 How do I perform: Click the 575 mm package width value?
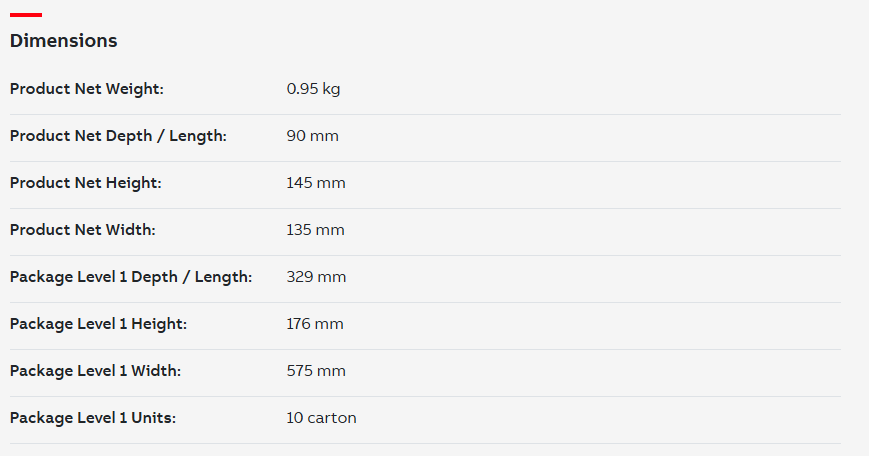point(316,371)
